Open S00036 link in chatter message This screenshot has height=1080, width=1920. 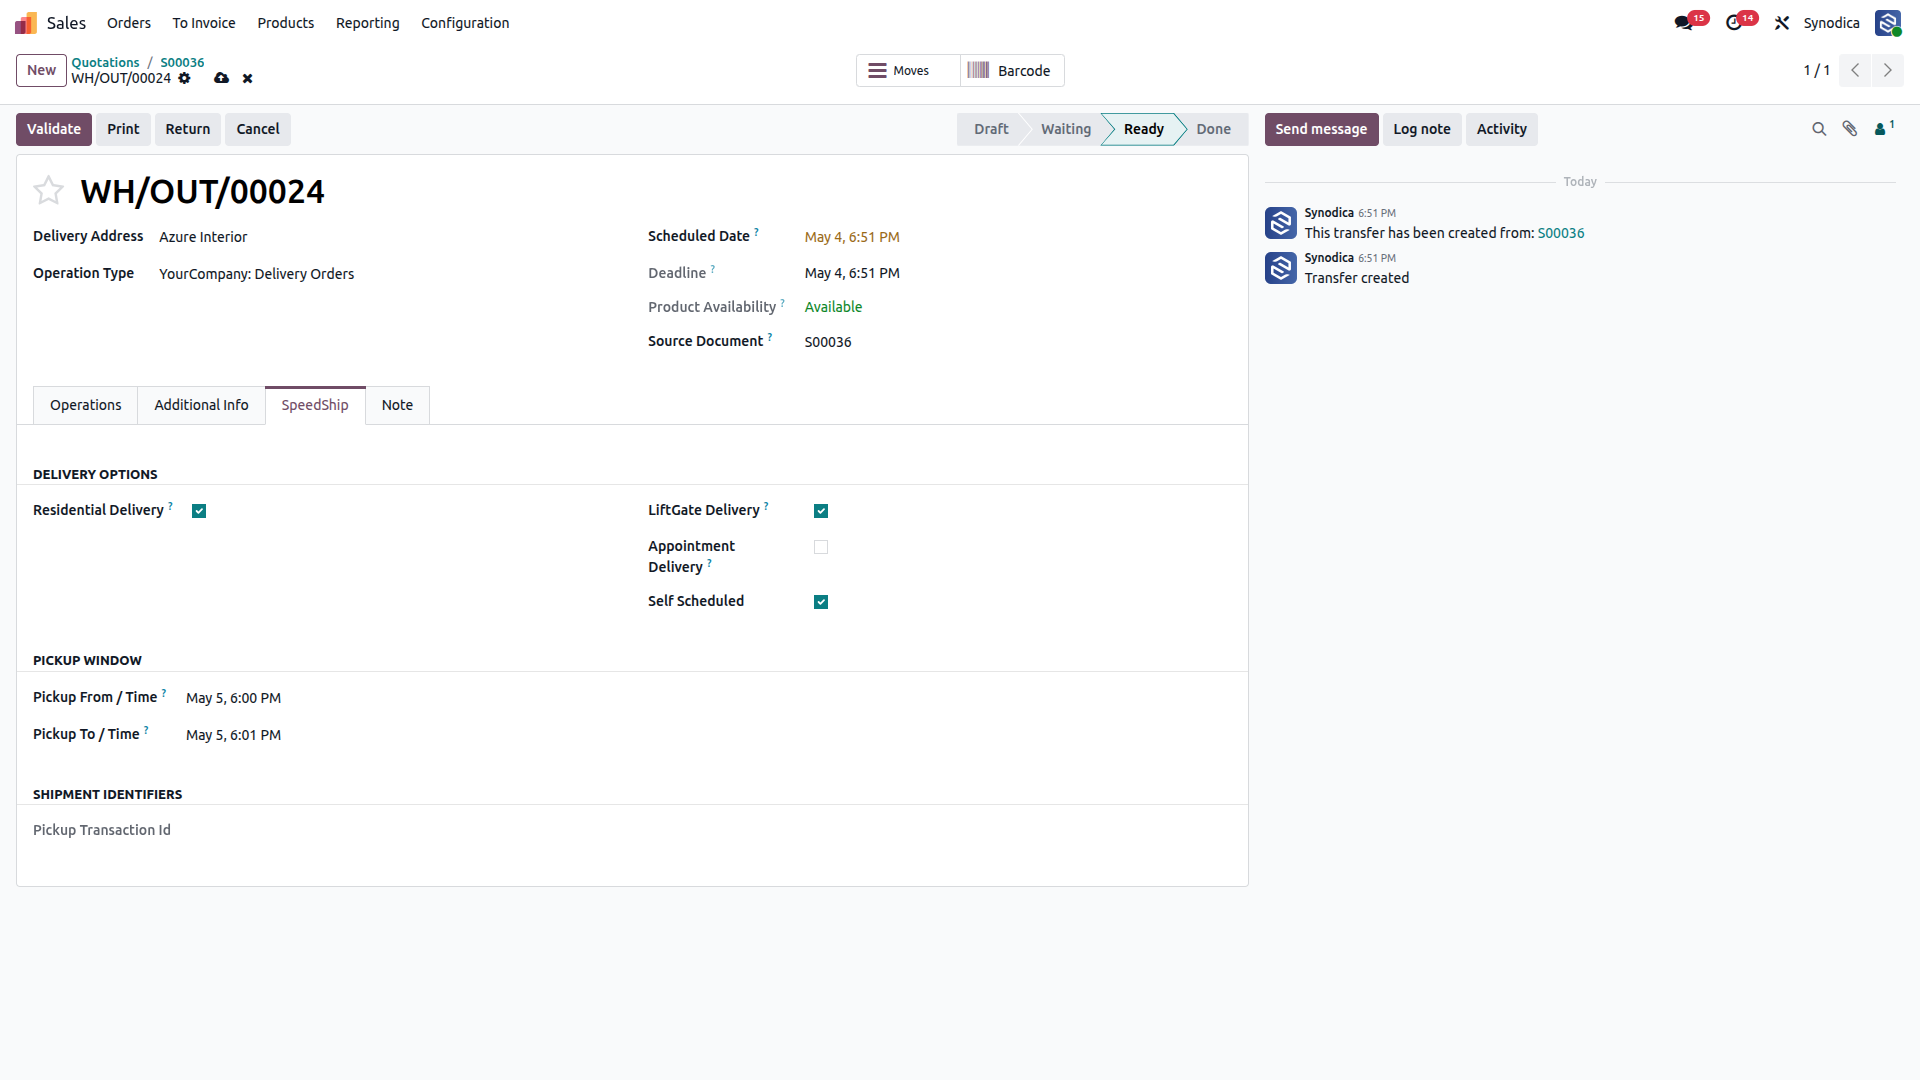point(1561,233)
